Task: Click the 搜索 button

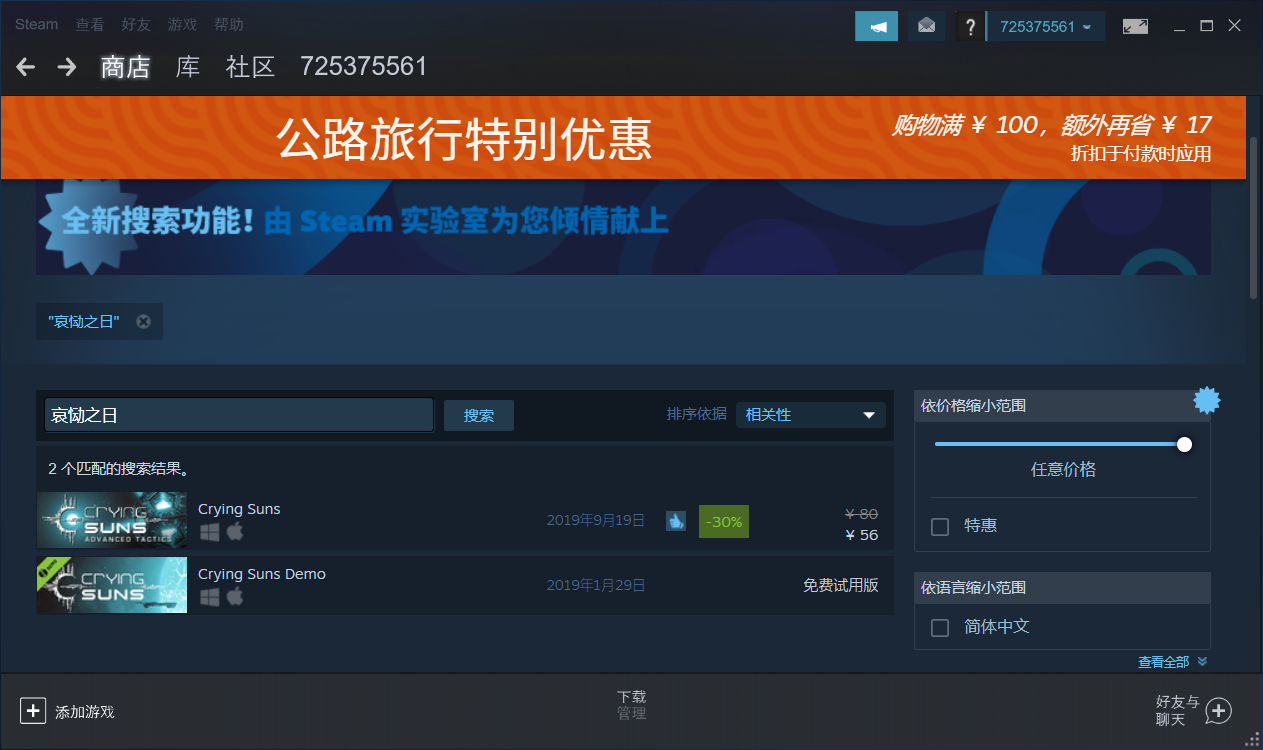Action: click(479, 415)
